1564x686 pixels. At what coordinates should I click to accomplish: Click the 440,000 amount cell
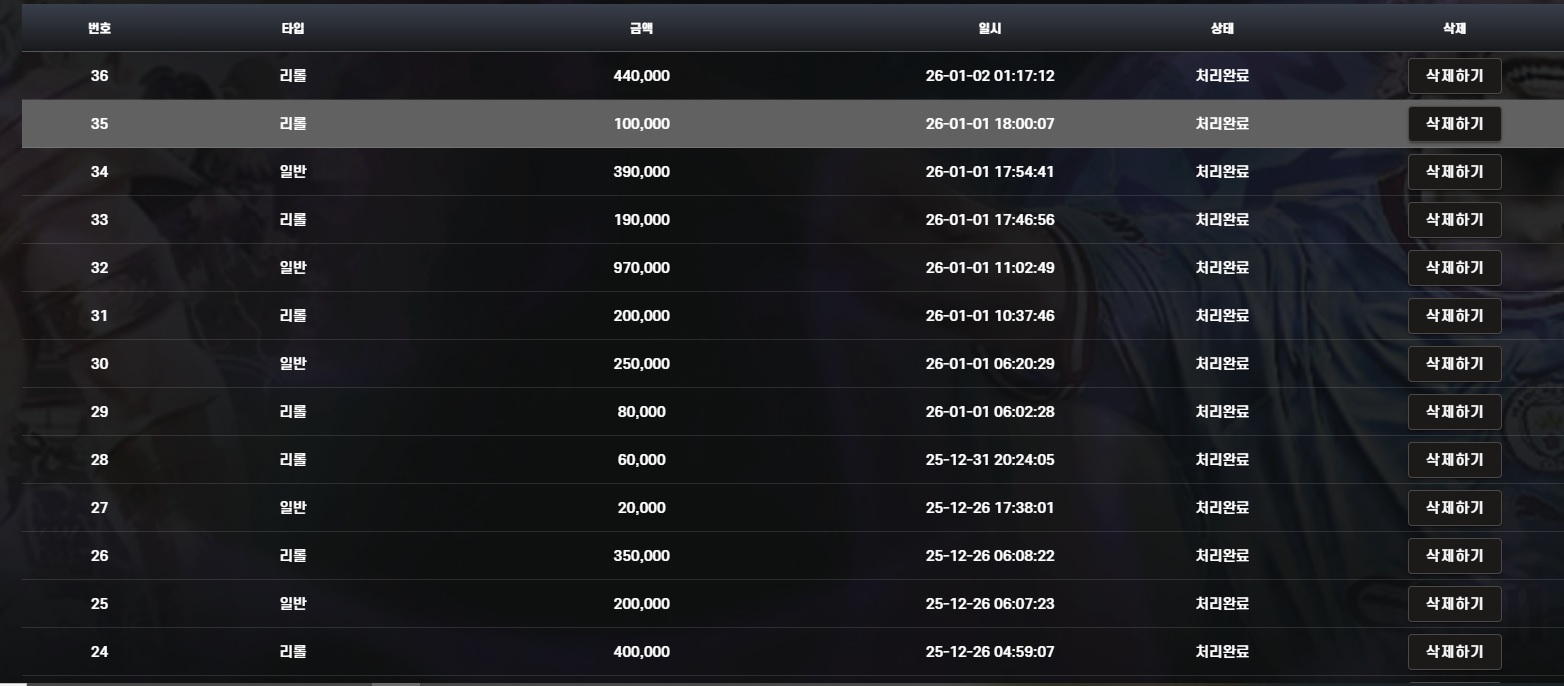[641, 76]
